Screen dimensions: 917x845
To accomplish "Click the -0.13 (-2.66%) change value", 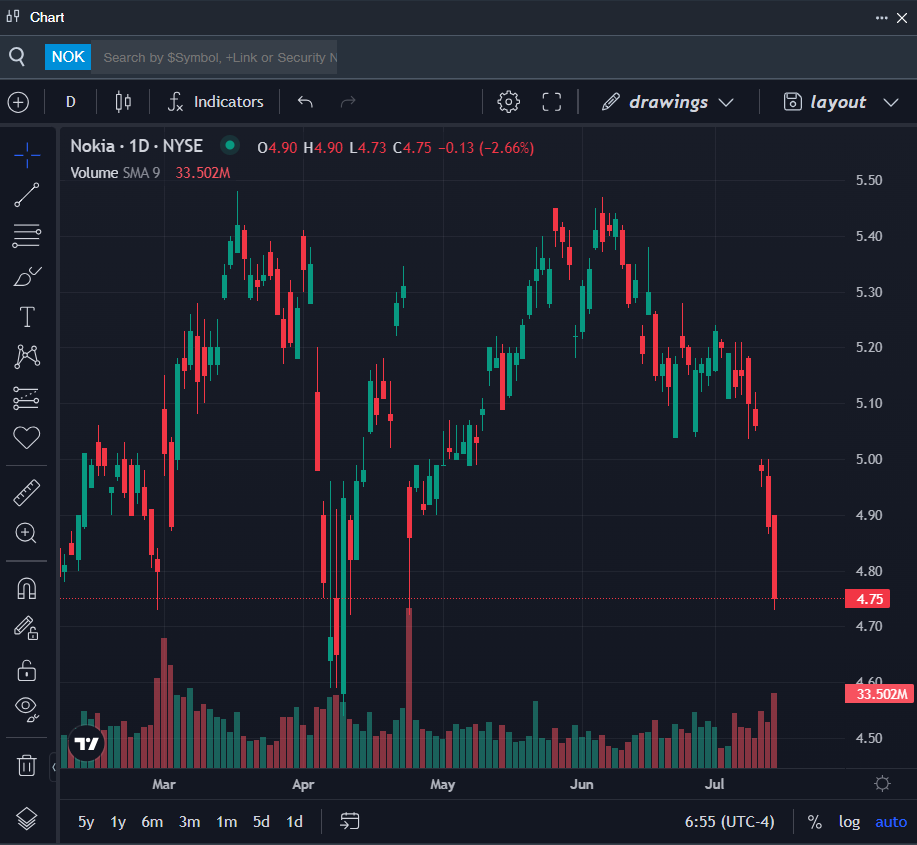I will point(486,148).
